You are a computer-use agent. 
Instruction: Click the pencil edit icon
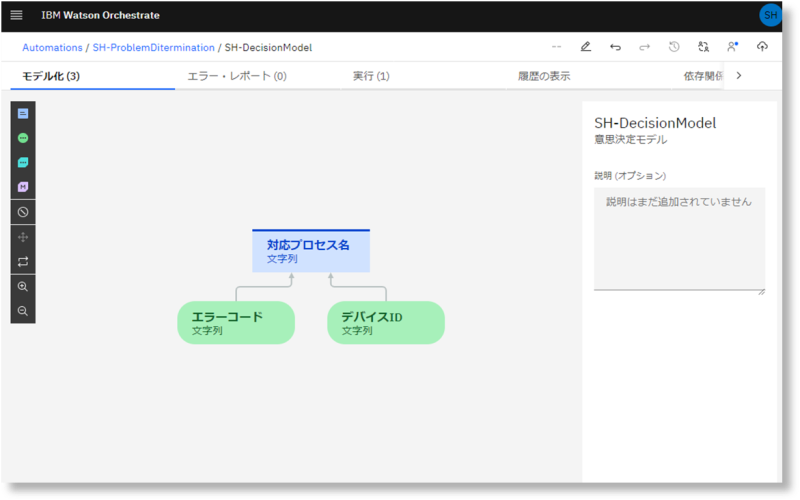tap(586, 47)
